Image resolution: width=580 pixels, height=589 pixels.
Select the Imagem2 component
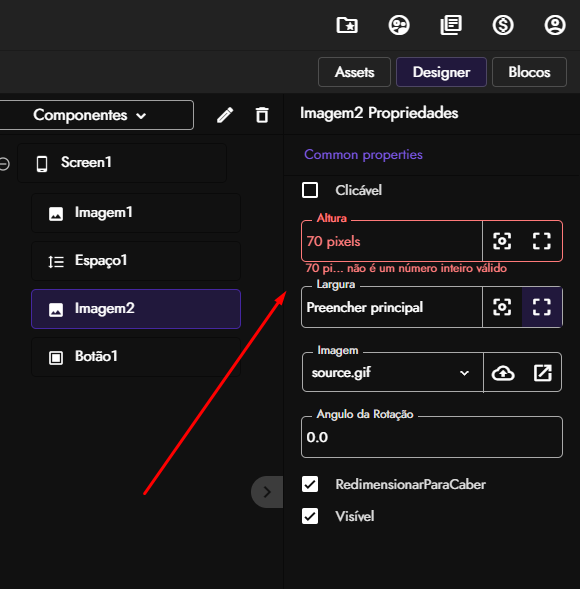(x=136, y=309)
